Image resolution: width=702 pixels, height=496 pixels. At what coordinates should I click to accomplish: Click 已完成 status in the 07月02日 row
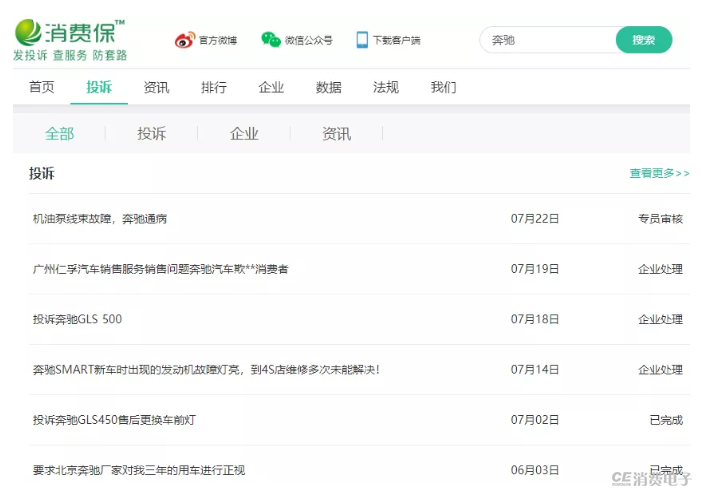tap(666, 420)
